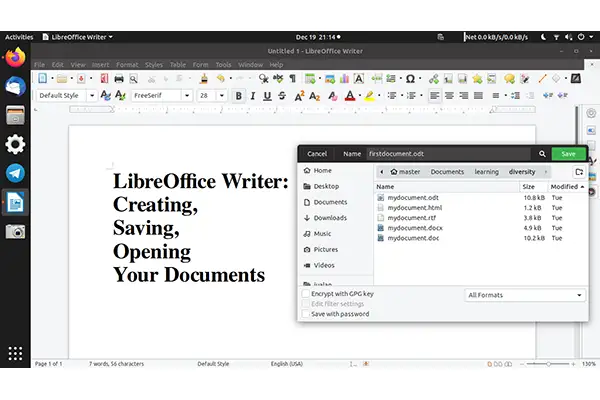
Task: Open the paragraph style dropdown arrow
Action: tap(92, 96)
